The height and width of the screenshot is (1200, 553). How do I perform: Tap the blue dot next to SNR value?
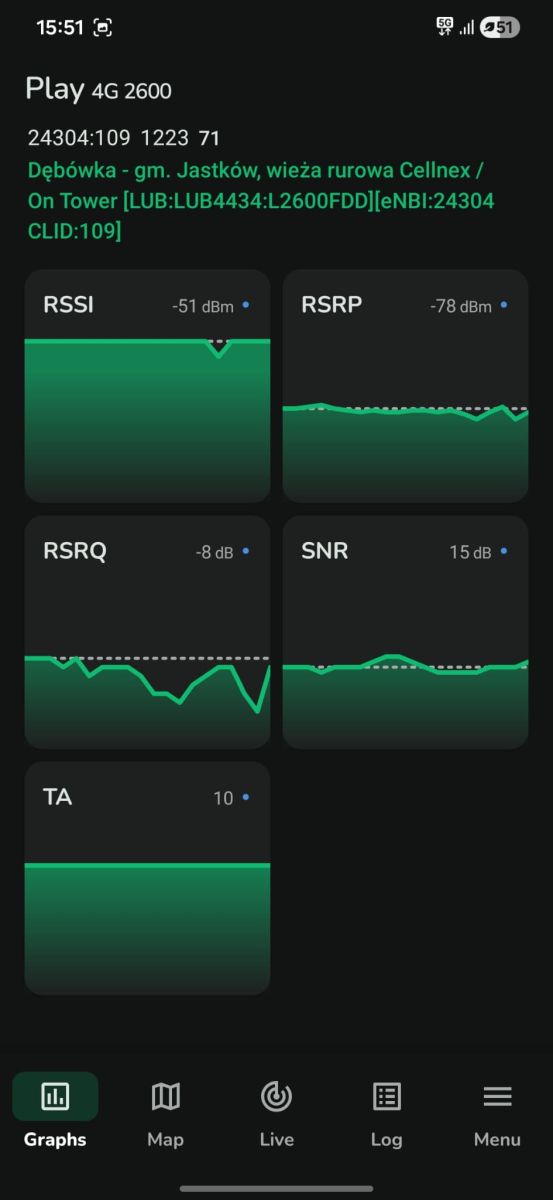pyautogui.click(x=504, y=550)
